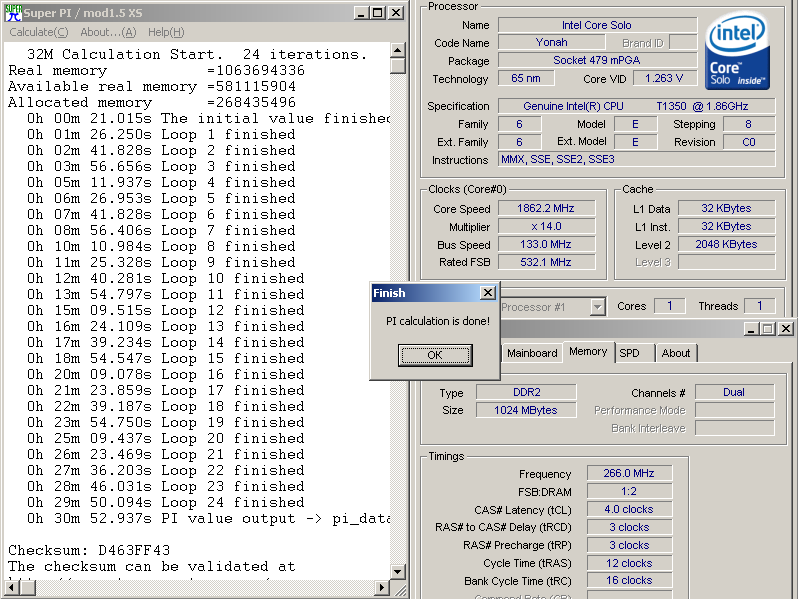Click the Rated FSB value 532.1 MHz

coord(546,262)
